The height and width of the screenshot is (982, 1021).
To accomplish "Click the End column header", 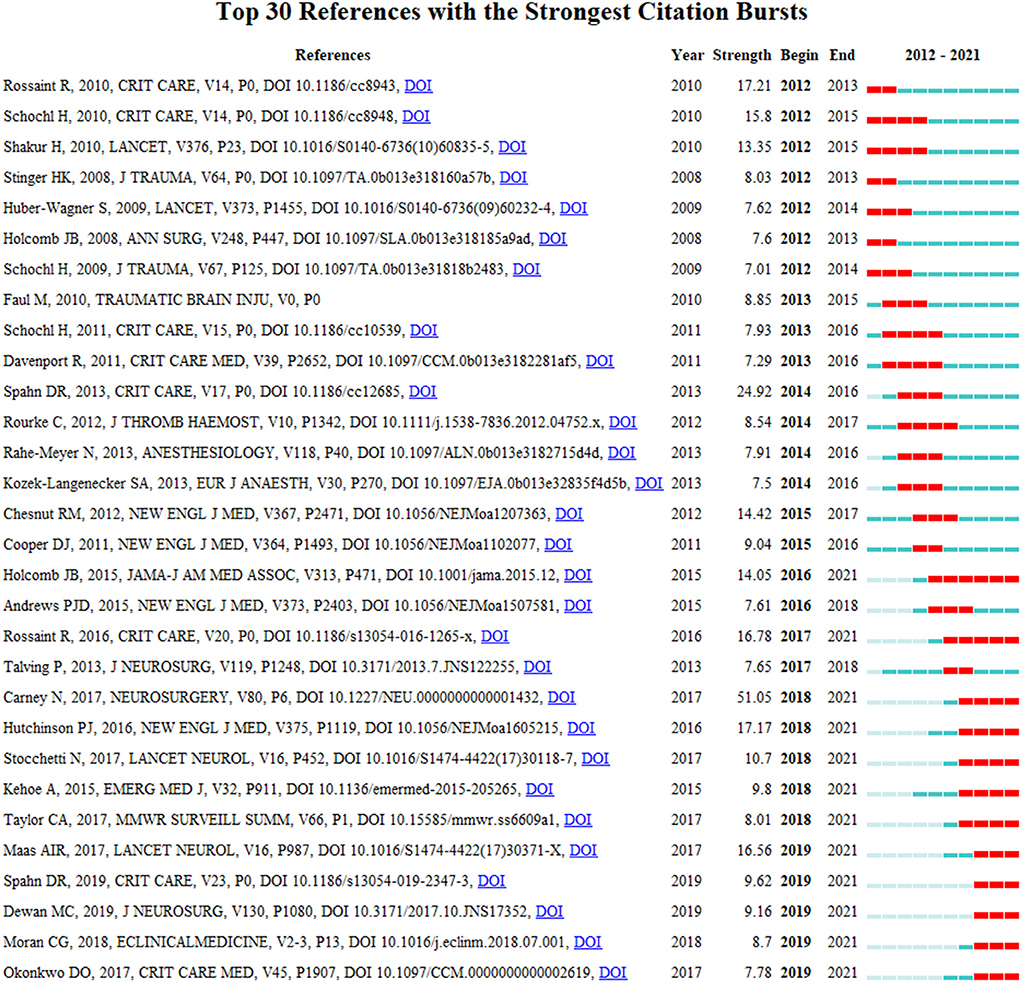I will [842, 55].
